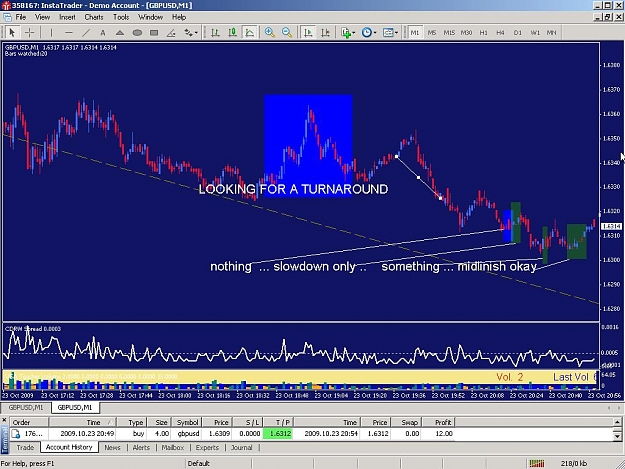
Task: Switch chart to Candlesticks mode
Action: pyautogui.click(x=232, y=32)
